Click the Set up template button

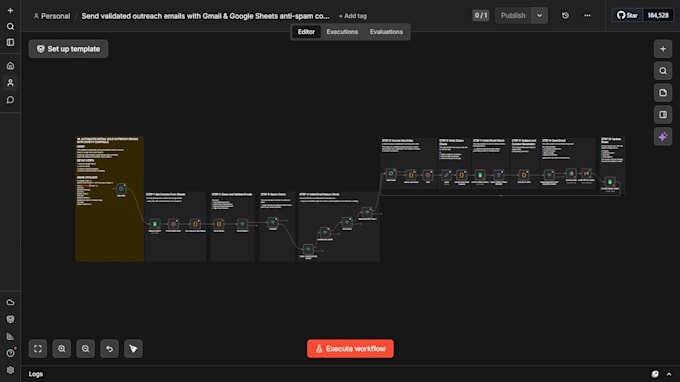[69, 49]
